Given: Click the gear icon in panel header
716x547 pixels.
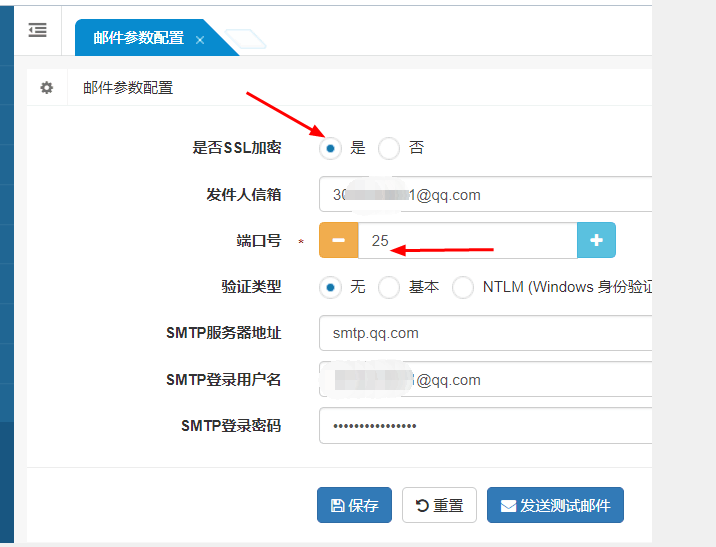Looking at the screenshot, I should [x=46, y=87].
